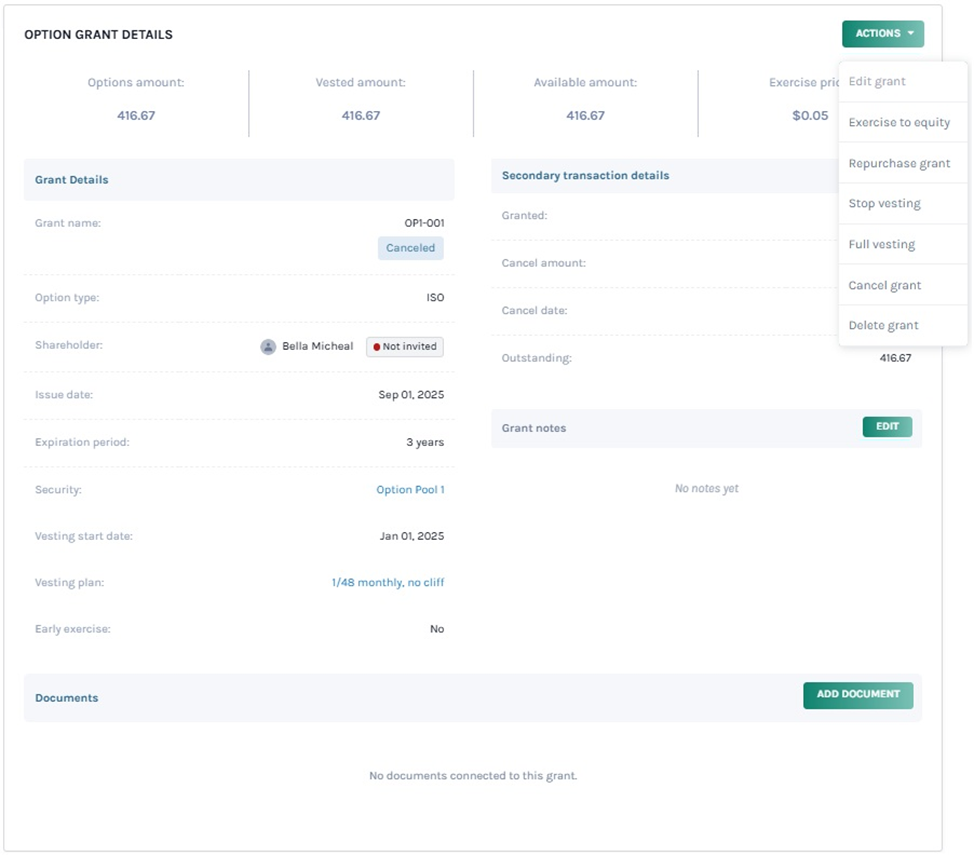Choose Exercise to equity option

point(899,123)
